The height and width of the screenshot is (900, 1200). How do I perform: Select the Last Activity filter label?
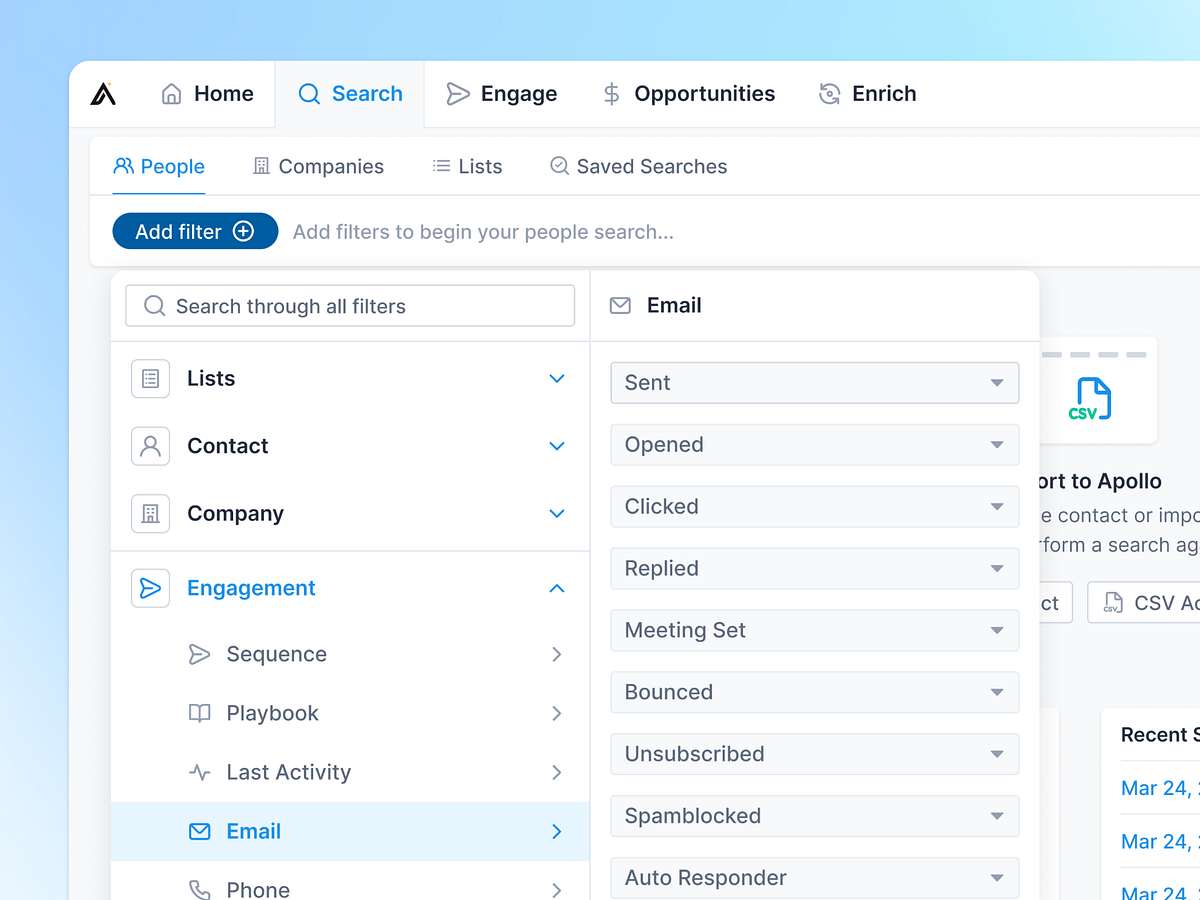coord(289,772)
